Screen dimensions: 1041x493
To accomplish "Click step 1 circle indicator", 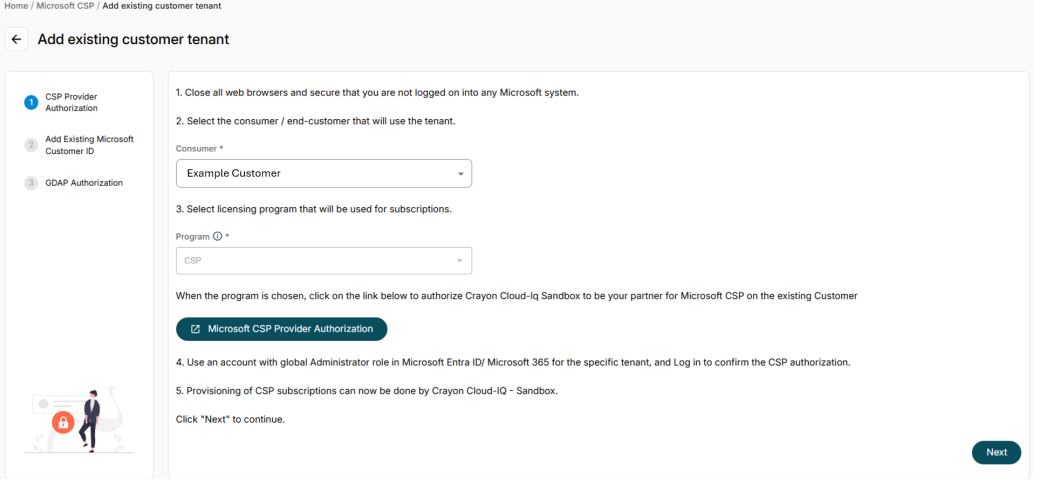I will [31, 102].
